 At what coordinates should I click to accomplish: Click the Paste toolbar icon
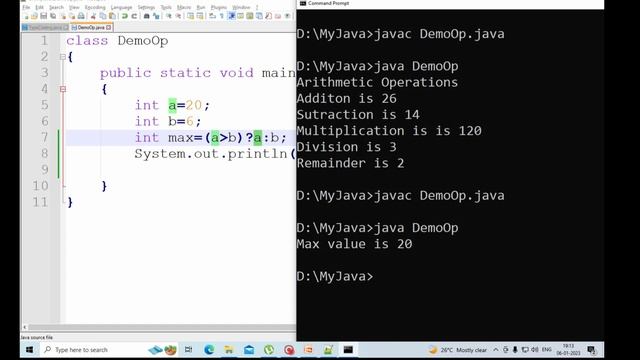click(x=112, y=16)
